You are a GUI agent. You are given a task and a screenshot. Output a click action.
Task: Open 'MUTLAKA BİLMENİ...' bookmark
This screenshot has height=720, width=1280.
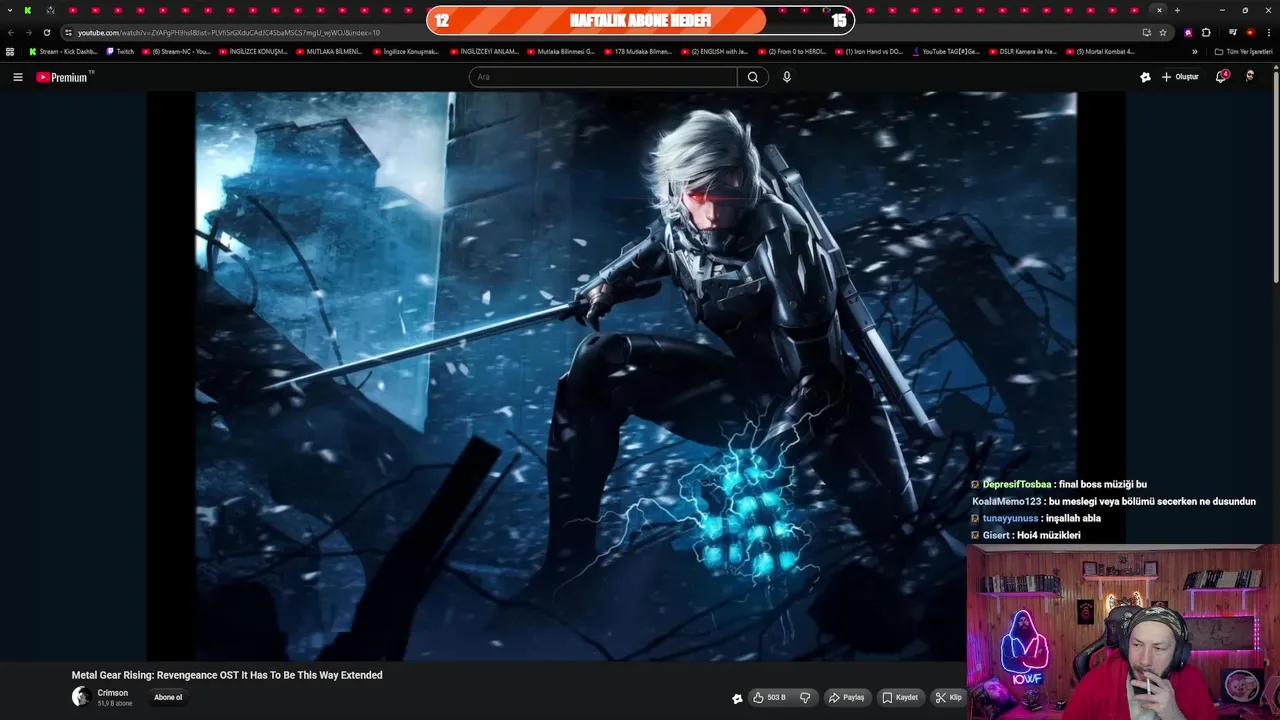pos(330,51)
